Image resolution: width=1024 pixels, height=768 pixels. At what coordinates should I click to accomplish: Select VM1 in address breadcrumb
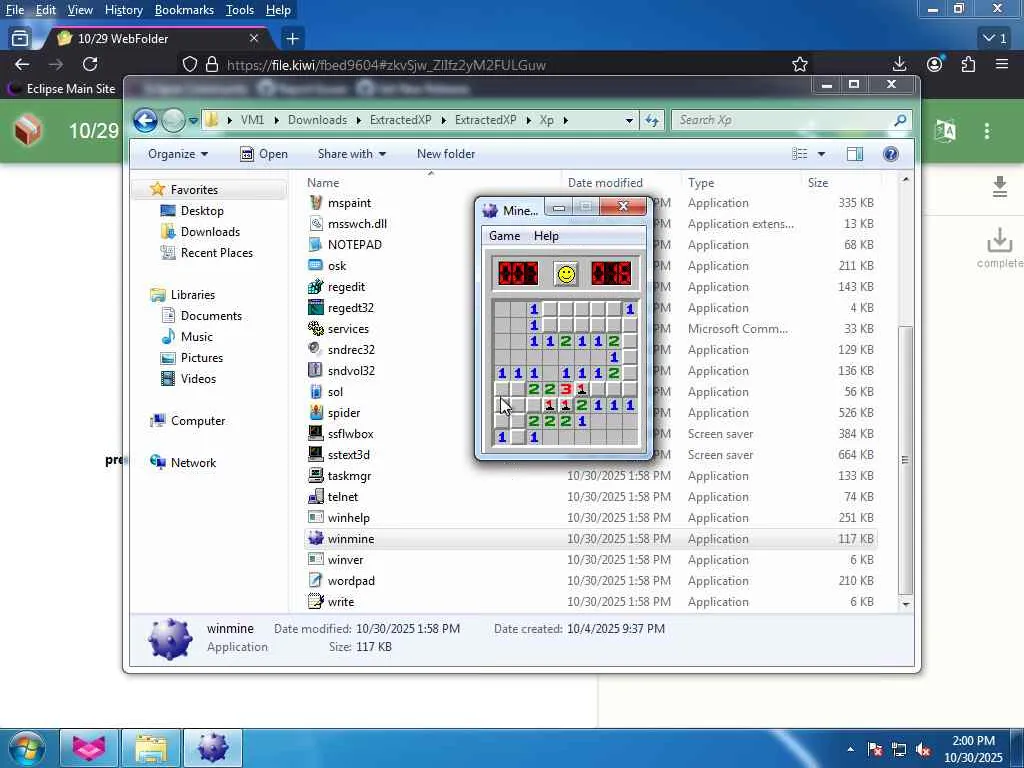(x=252, y=120)
